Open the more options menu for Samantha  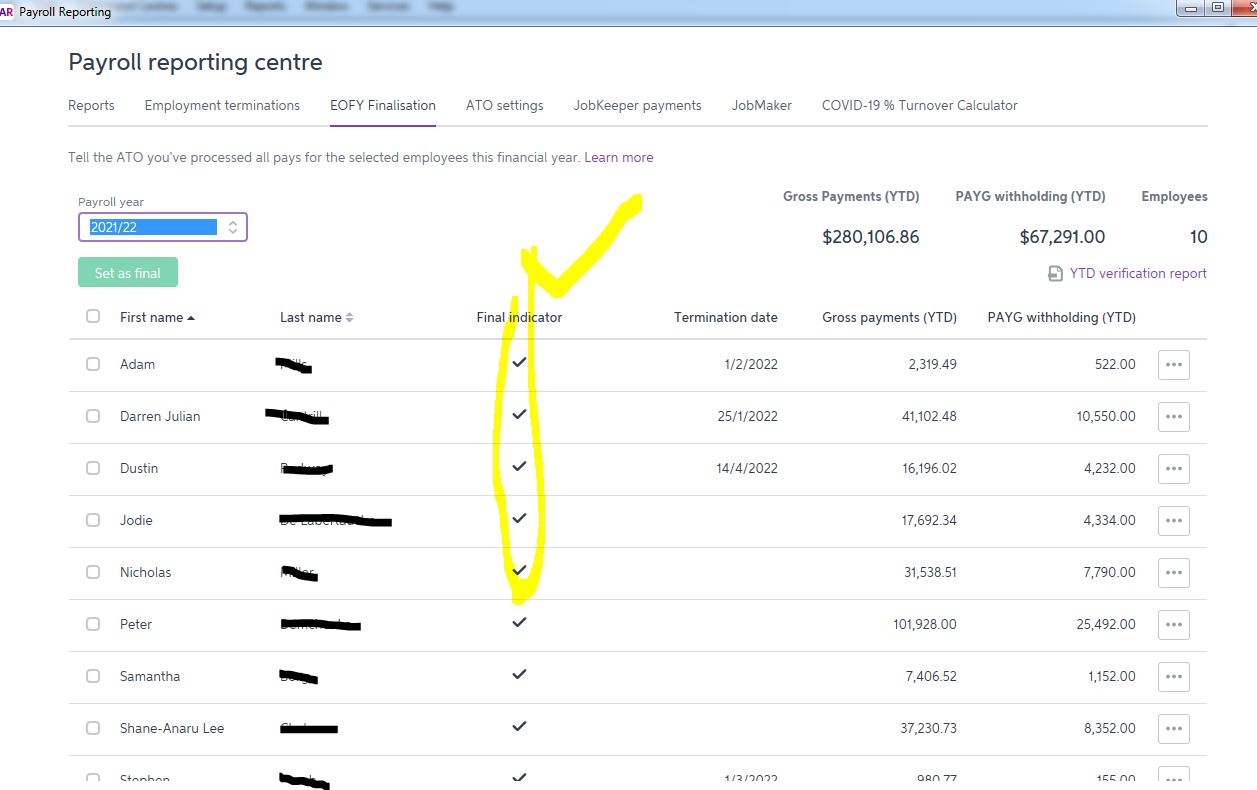tap(1173, 677)
